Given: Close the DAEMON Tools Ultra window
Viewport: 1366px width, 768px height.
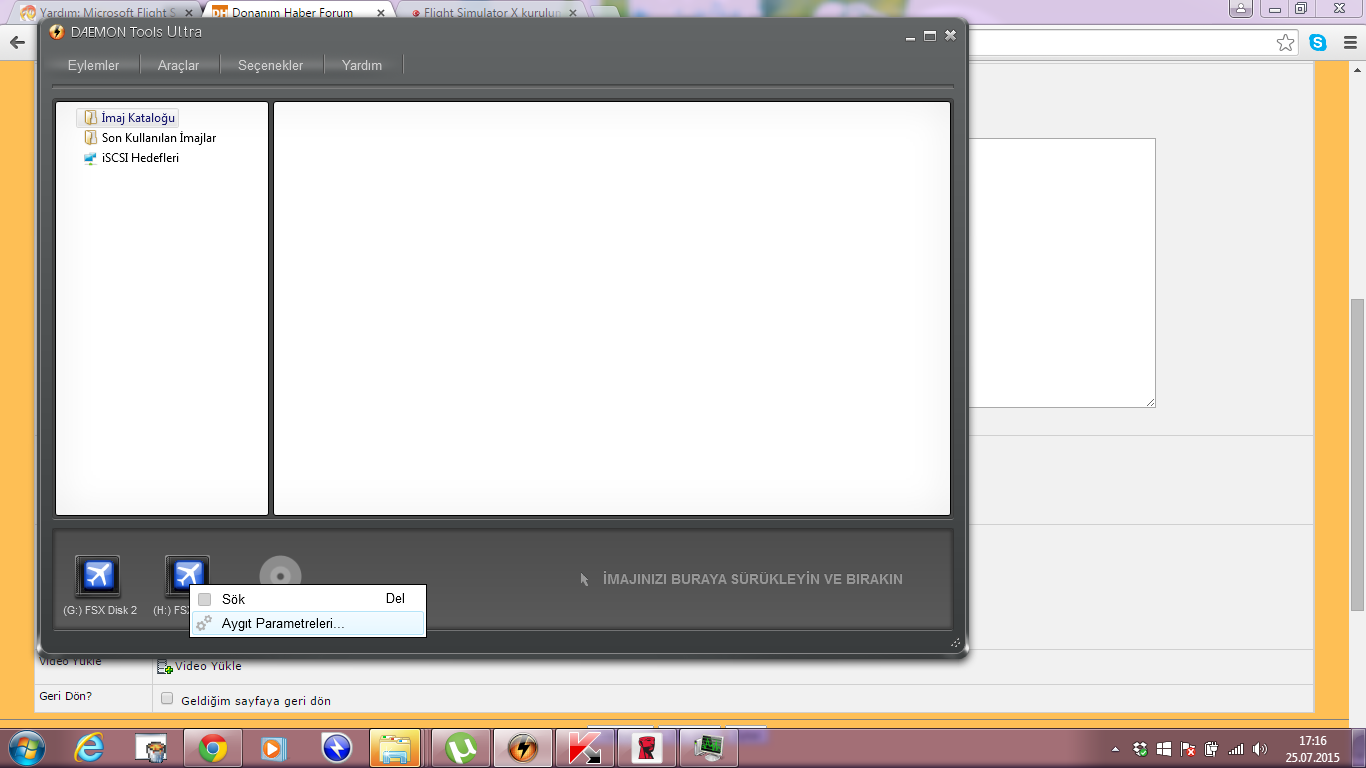Looking at the screenshot, I should click(950, 35).
